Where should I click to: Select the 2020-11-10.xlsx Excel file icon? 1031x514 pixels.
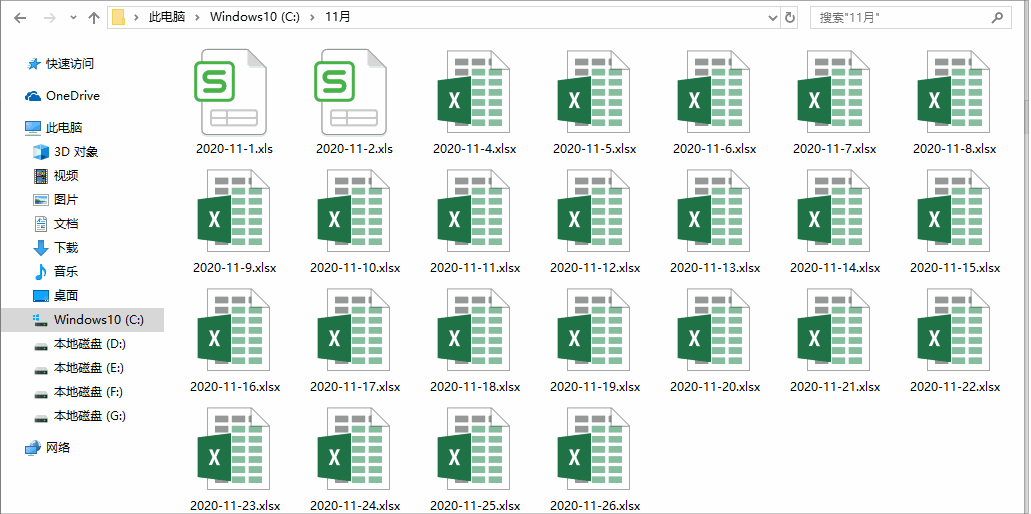click(354, 212)
